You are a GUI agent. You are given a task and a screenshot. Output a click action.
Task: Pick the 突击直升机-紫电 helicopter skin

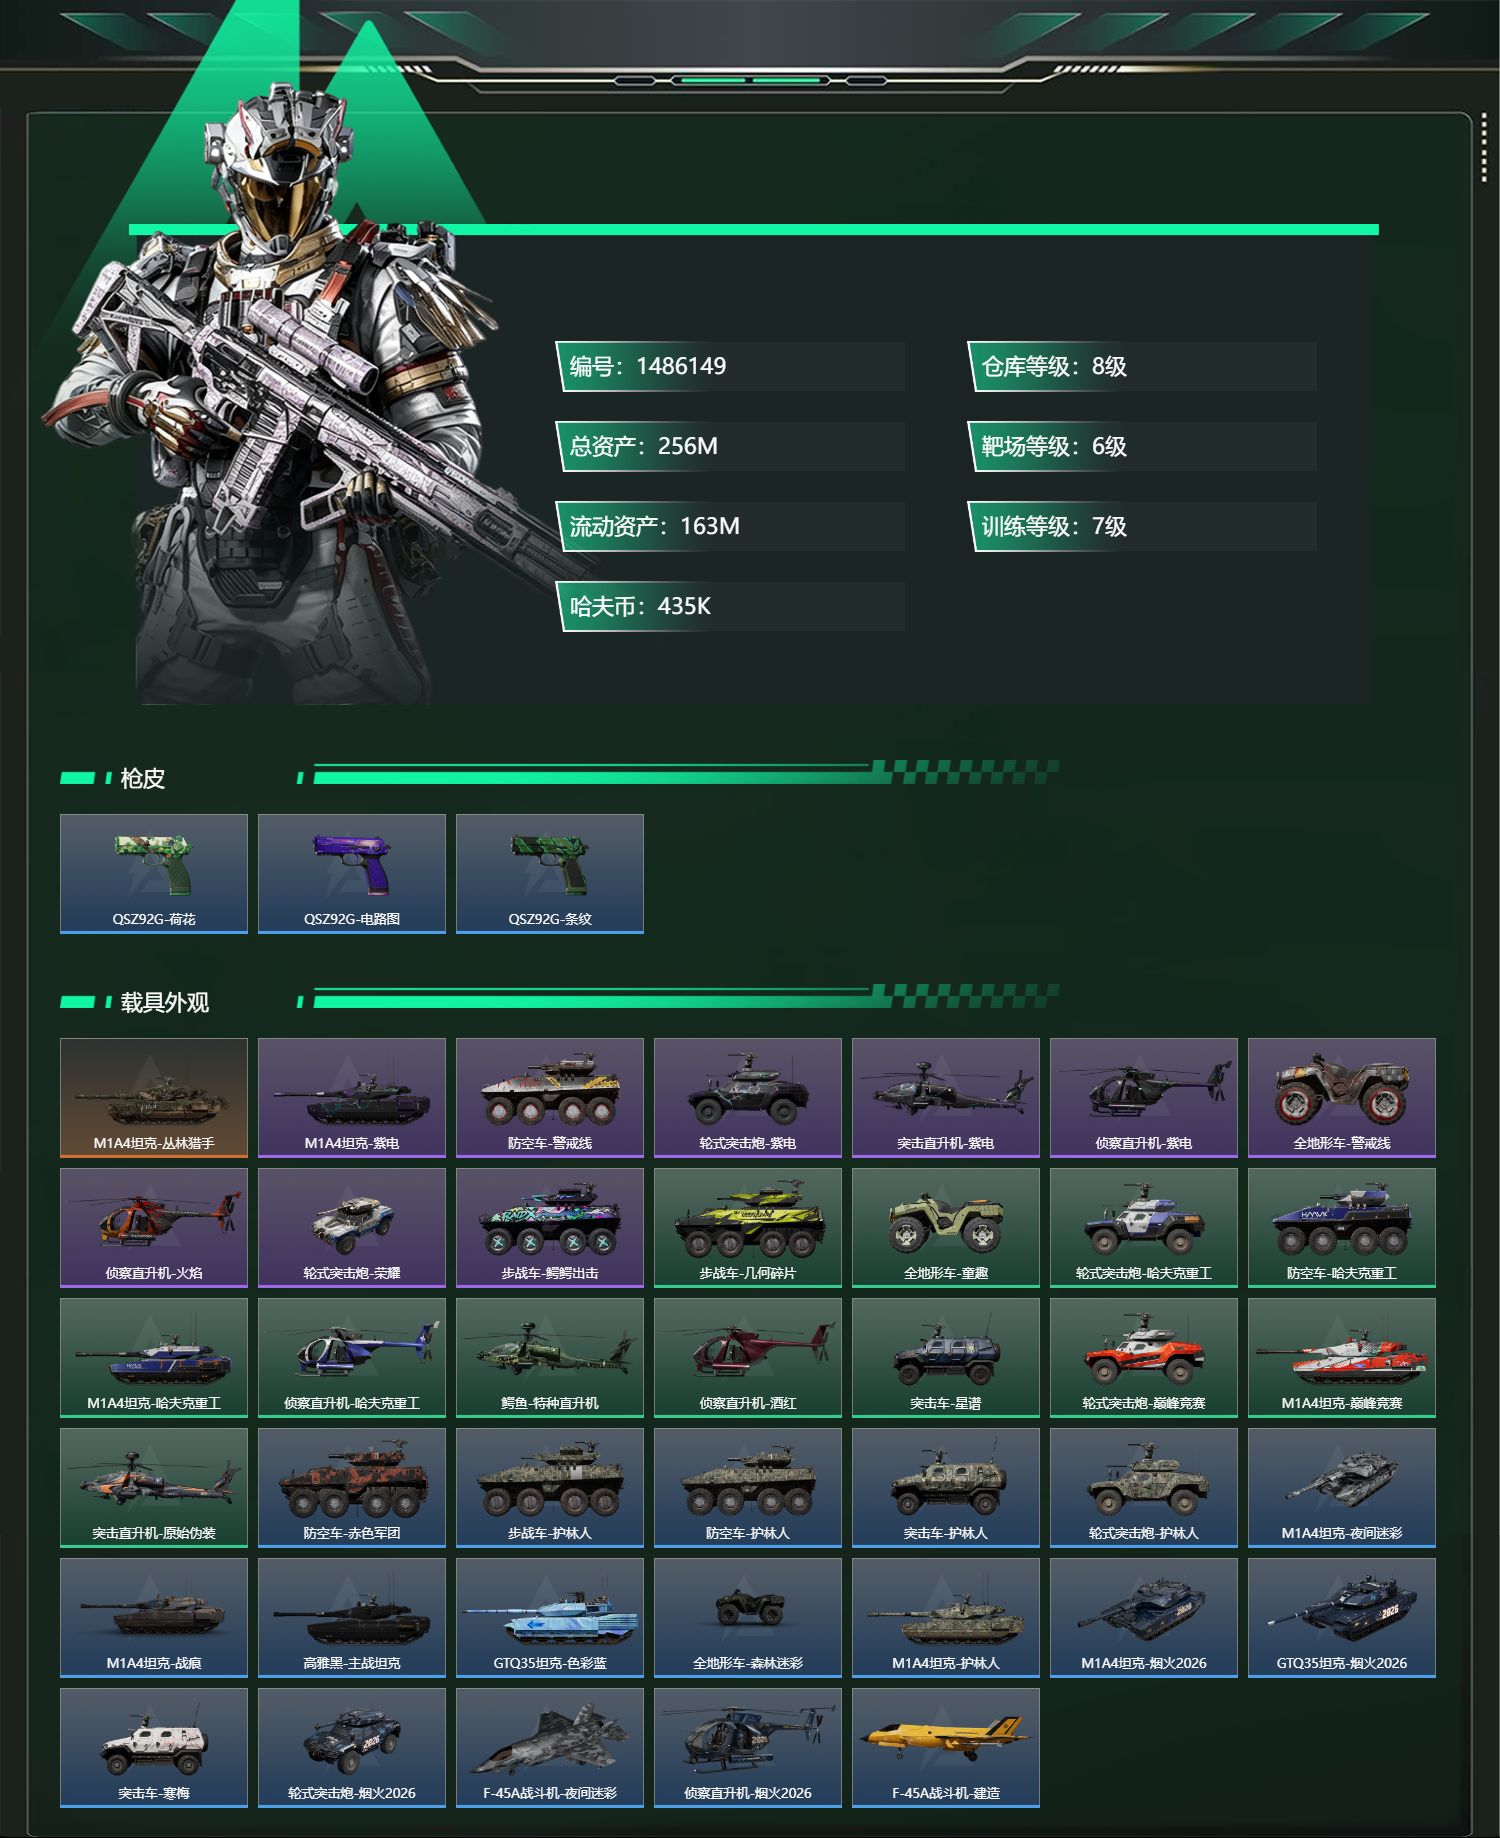946,1098
